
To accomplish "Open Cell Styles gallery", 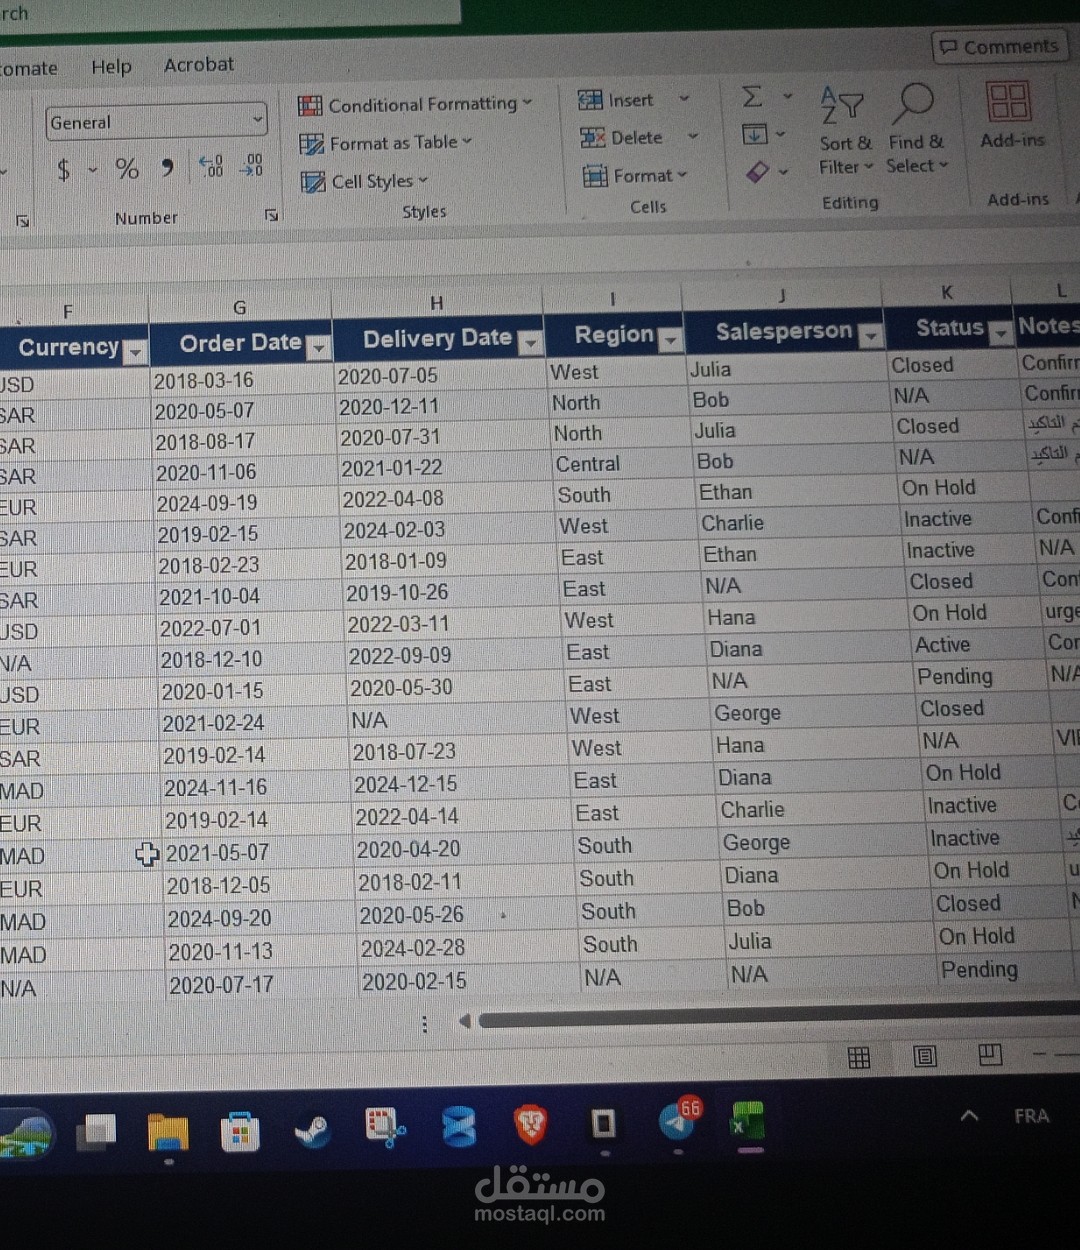I will coord(364,181).
